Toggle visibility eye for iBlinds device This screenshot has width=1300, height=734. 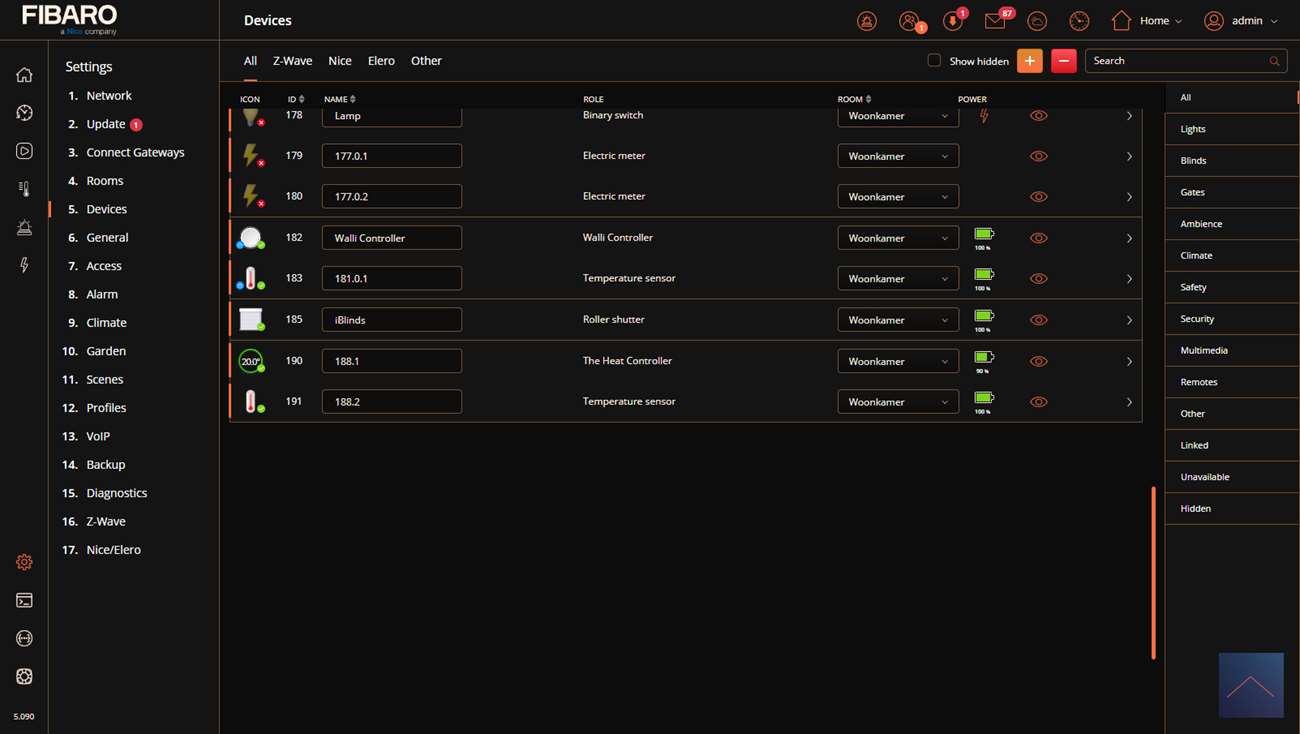(x=1039, y=320)
